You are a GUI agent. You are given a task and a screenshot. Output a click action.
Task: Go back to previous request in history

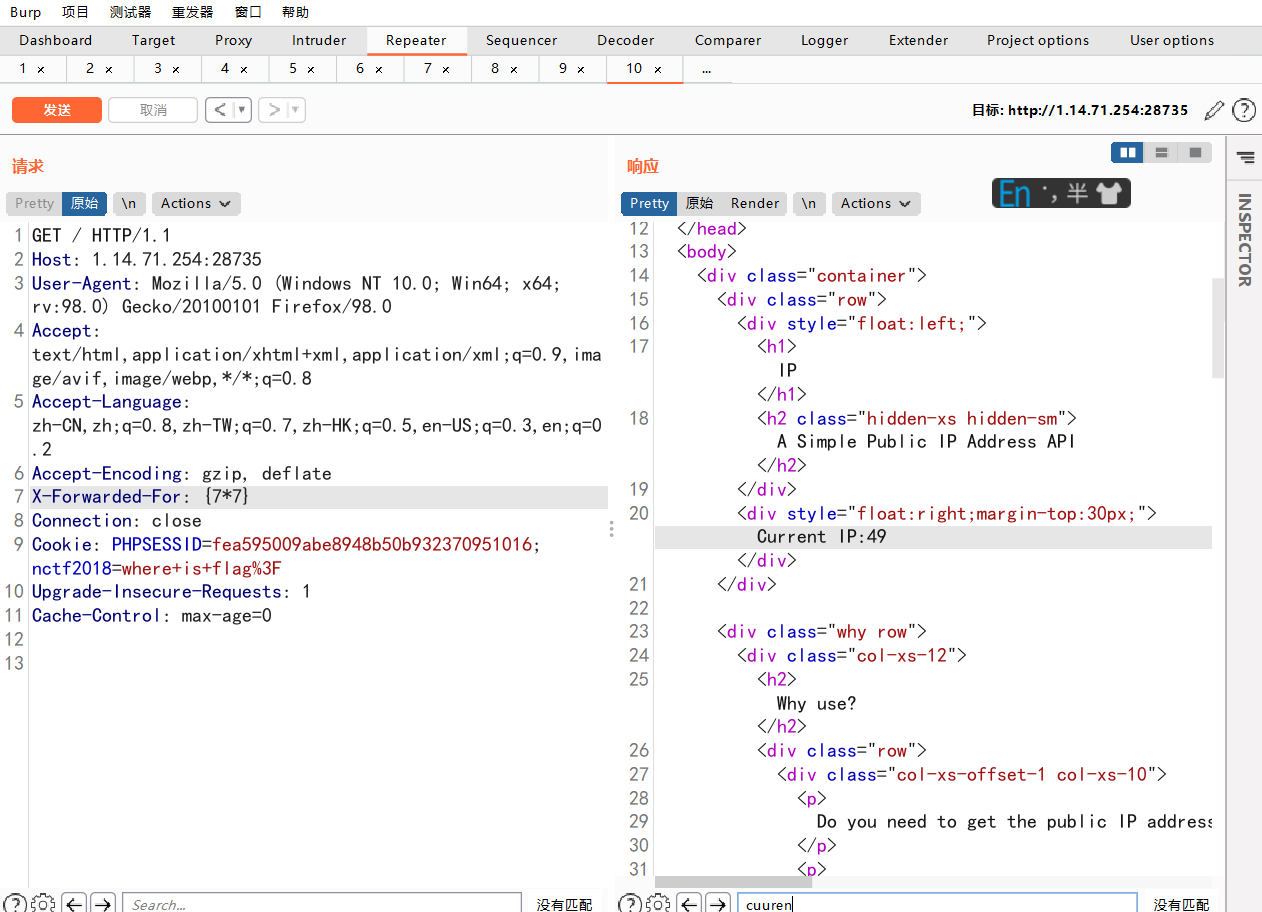220,110
